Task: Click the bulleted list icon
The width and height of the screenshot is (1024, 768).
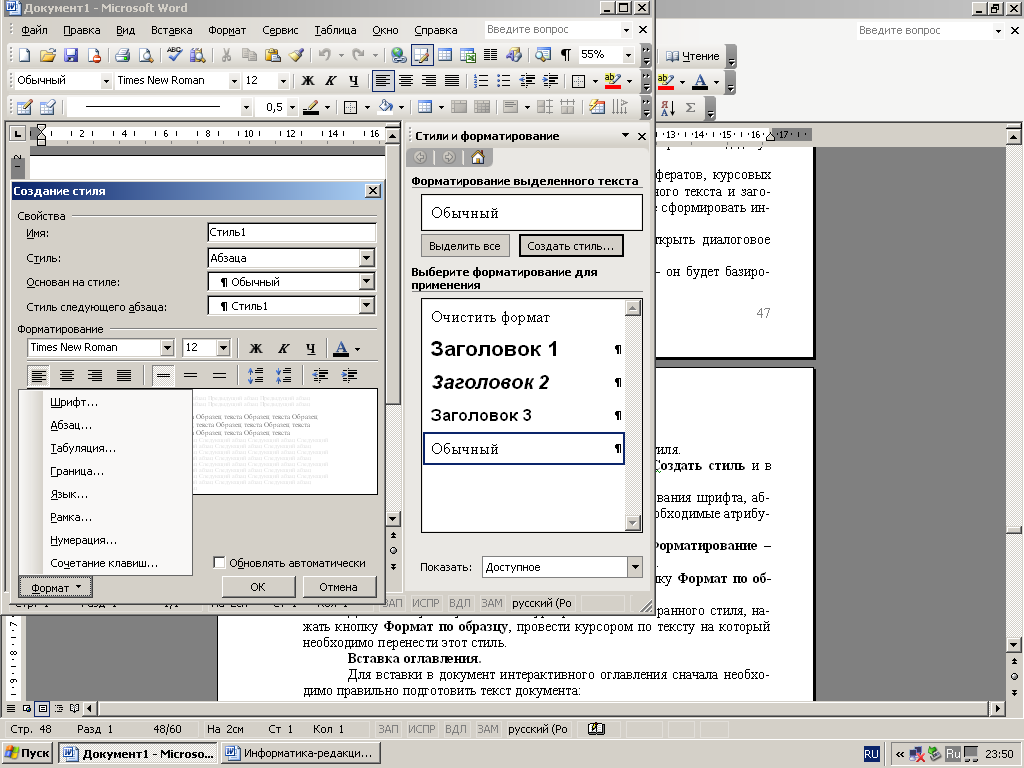Action: tap(504, 81)
